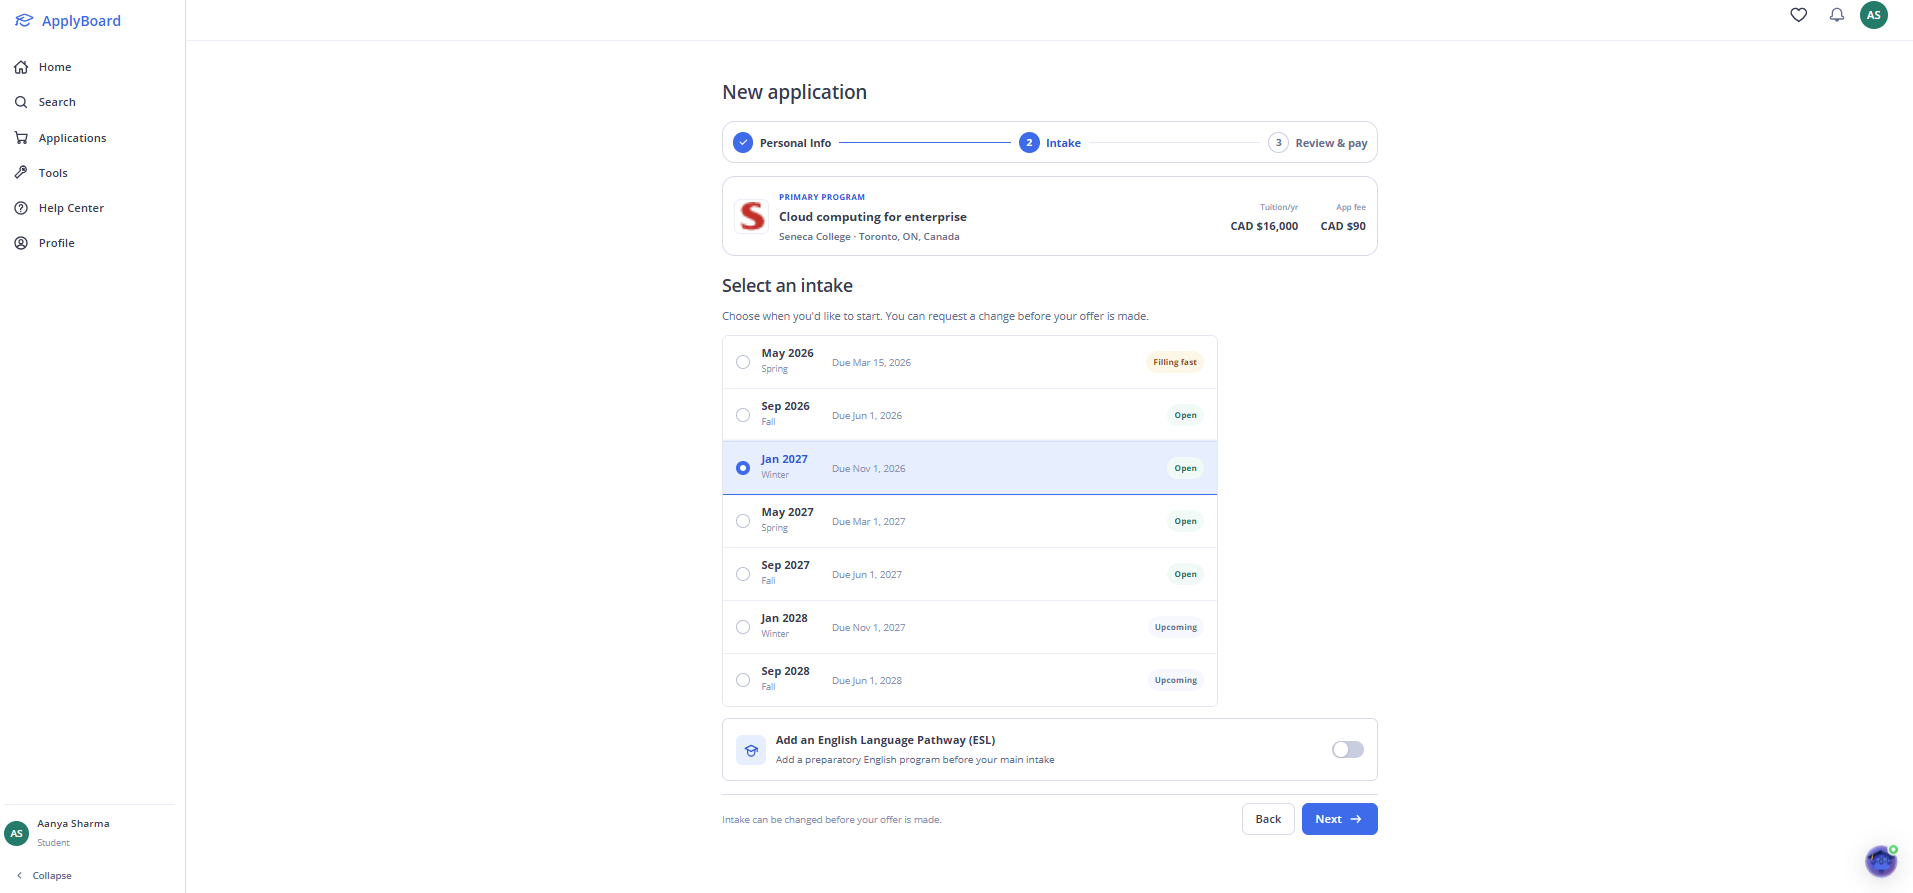Viewport: 1913px width, 893px height.
Task: Collapse the sidebar
Action: [44, 876]
